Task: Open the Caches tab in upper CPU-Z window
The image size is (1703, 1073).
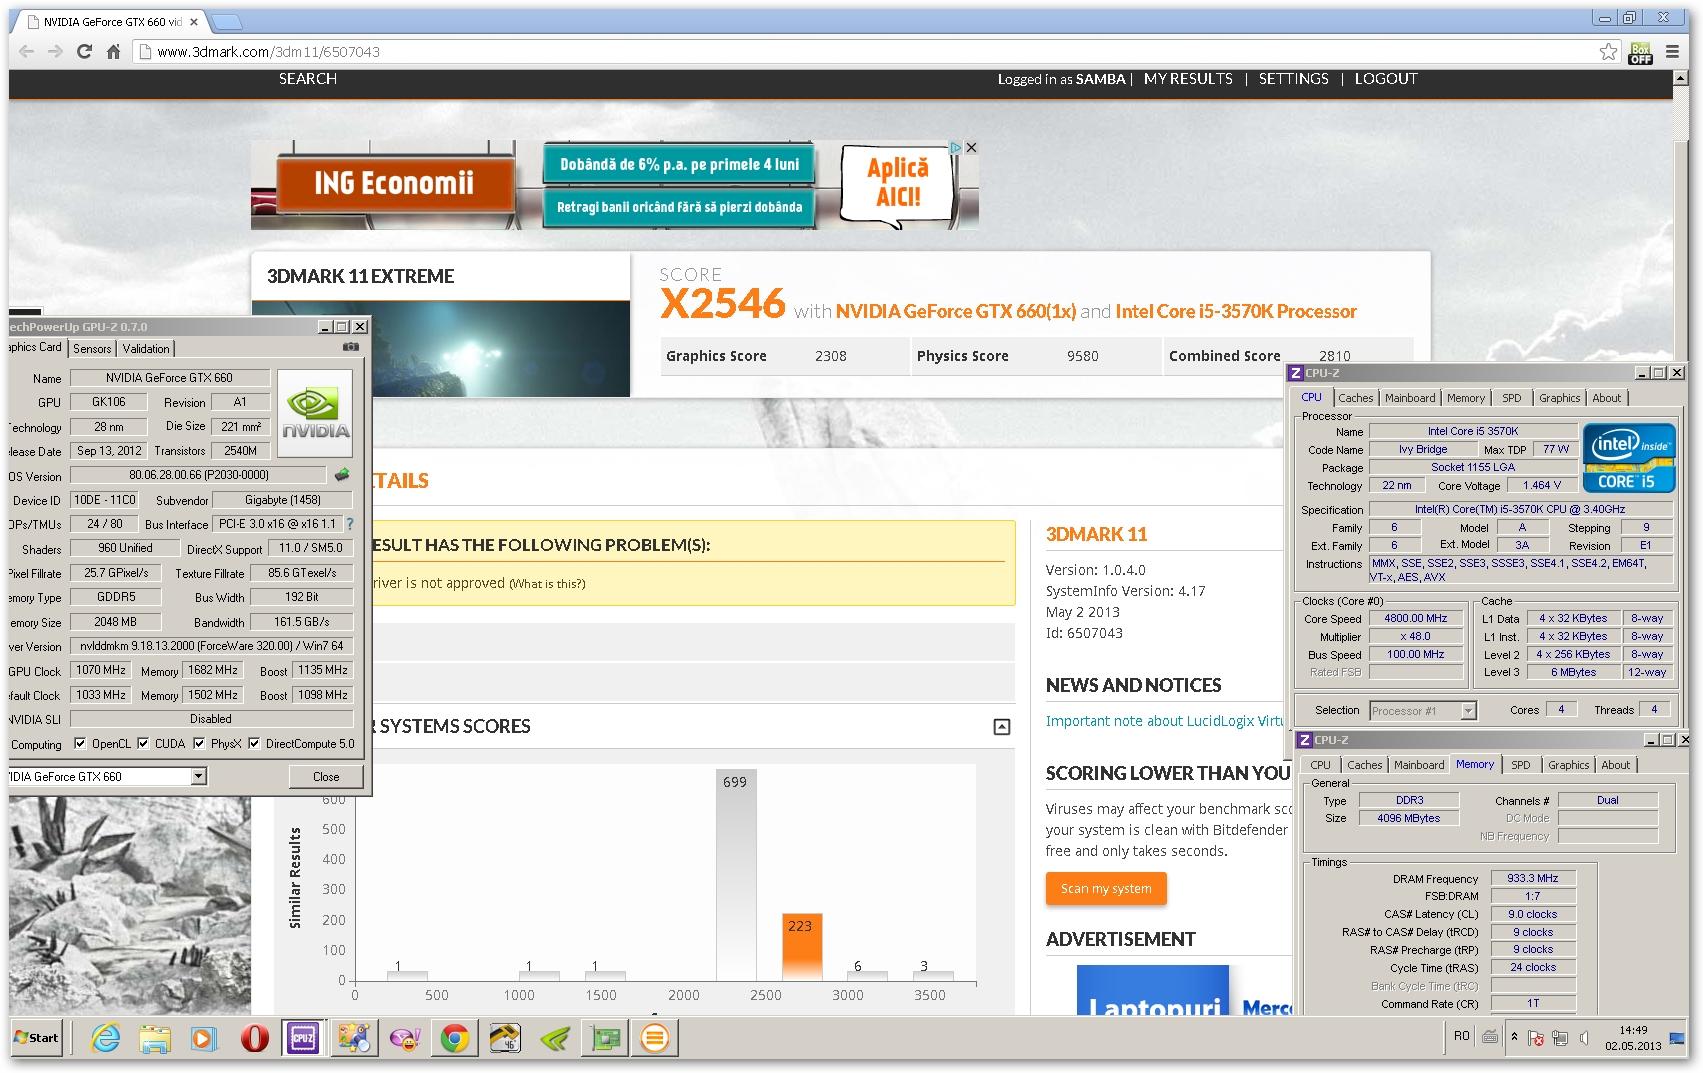Action: point(1356,398)
